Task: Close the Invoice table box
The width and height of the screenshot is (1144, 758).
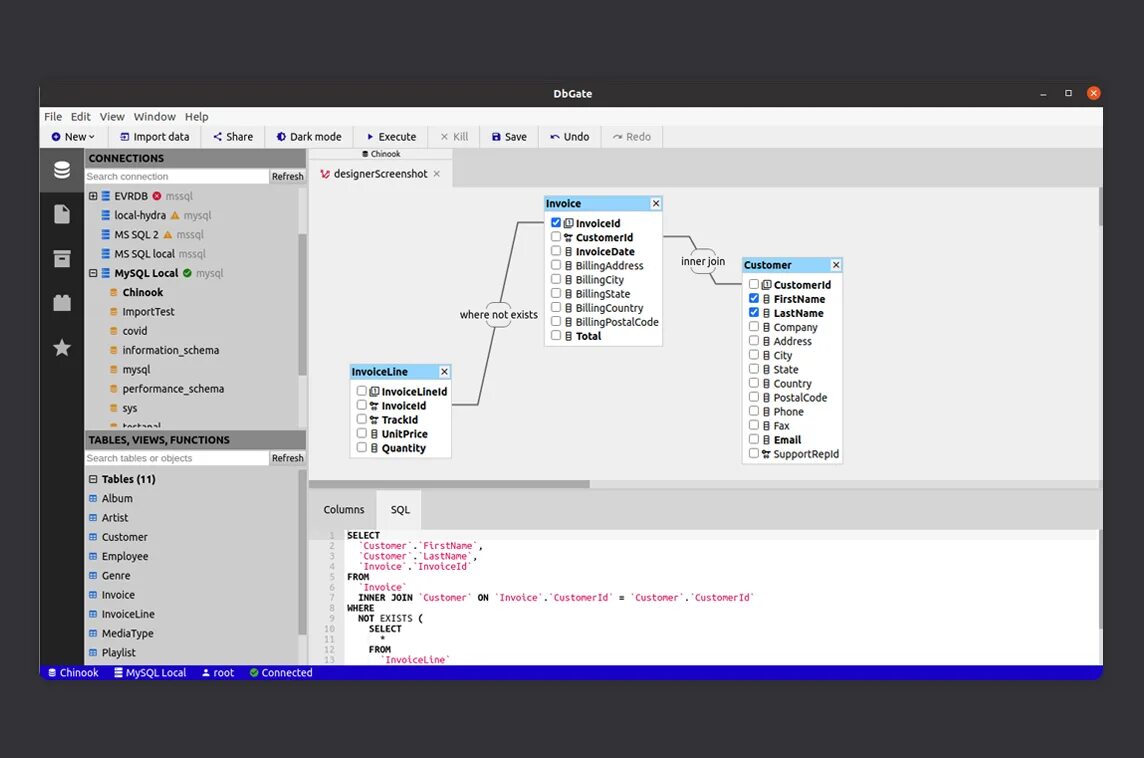Action: 655,204
